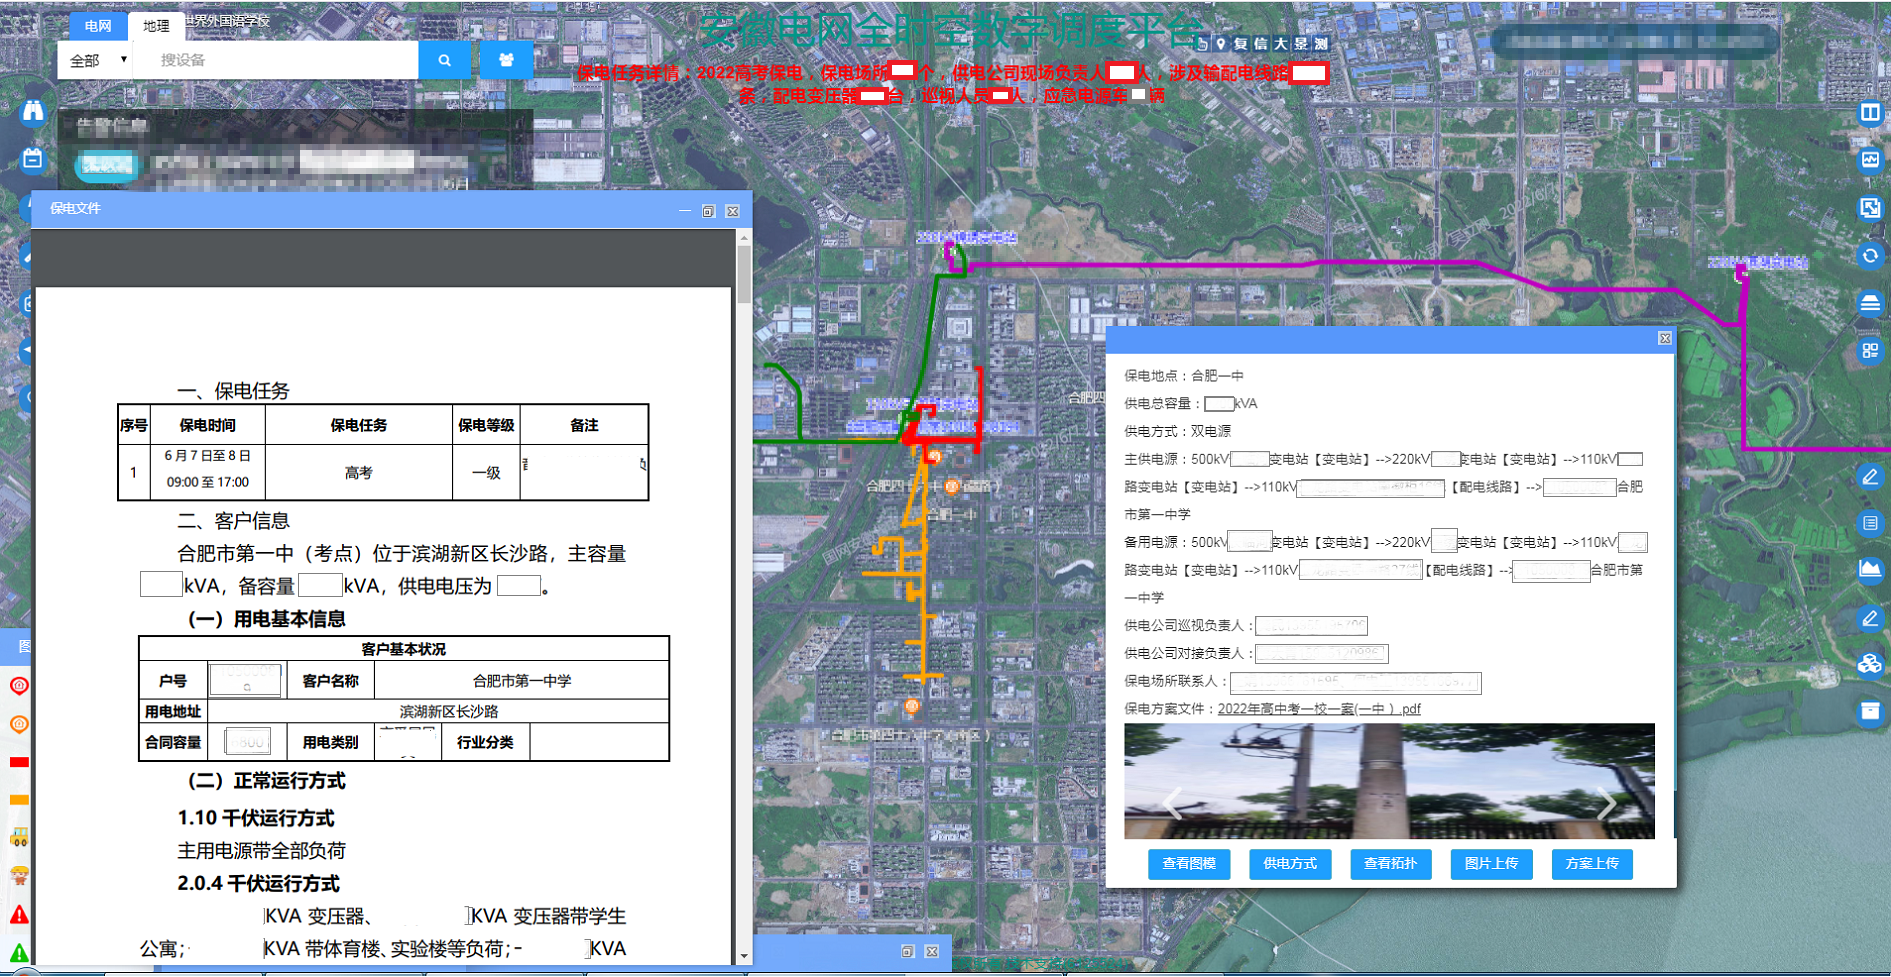Viewport: 1891px width, 977px height.
Task: Click the layers stack icon on right
Action: tap(1869, 303)
